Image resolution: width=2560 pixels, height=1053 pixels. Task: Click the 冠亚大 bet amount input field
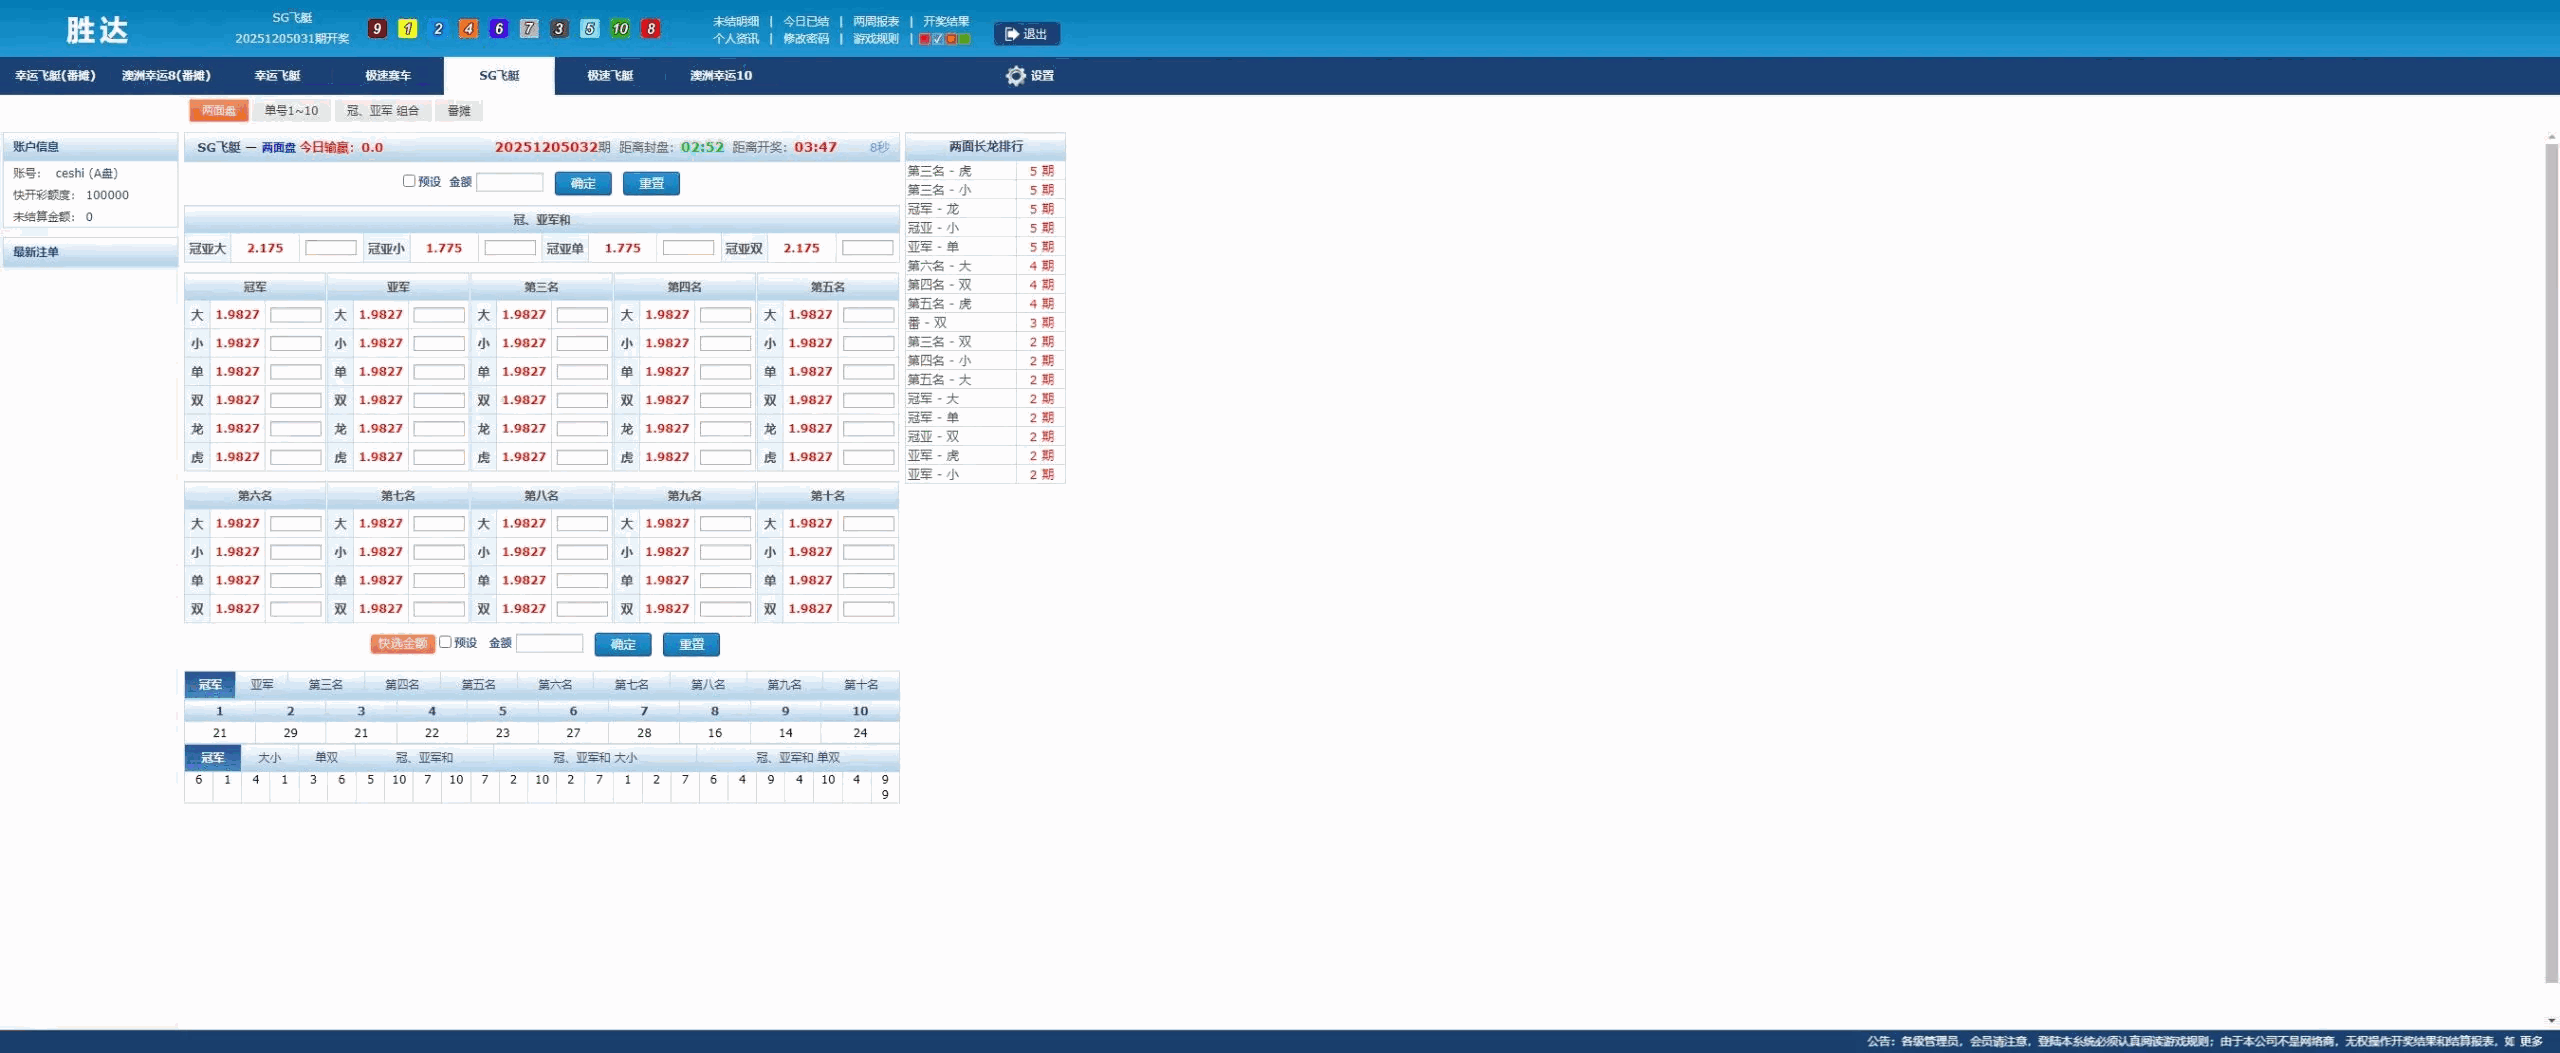(x=331, y=248)
